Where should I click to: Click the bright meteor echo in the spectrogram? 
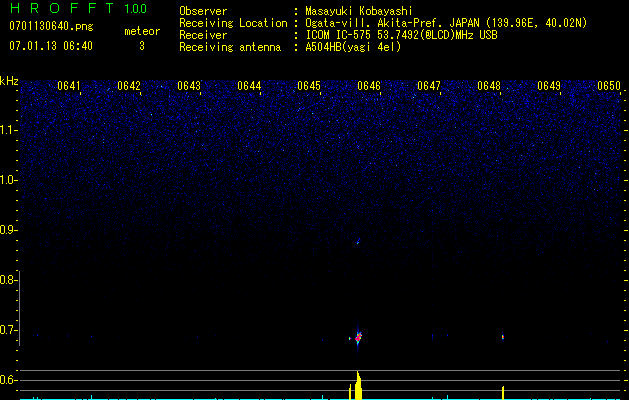point(358,337)
